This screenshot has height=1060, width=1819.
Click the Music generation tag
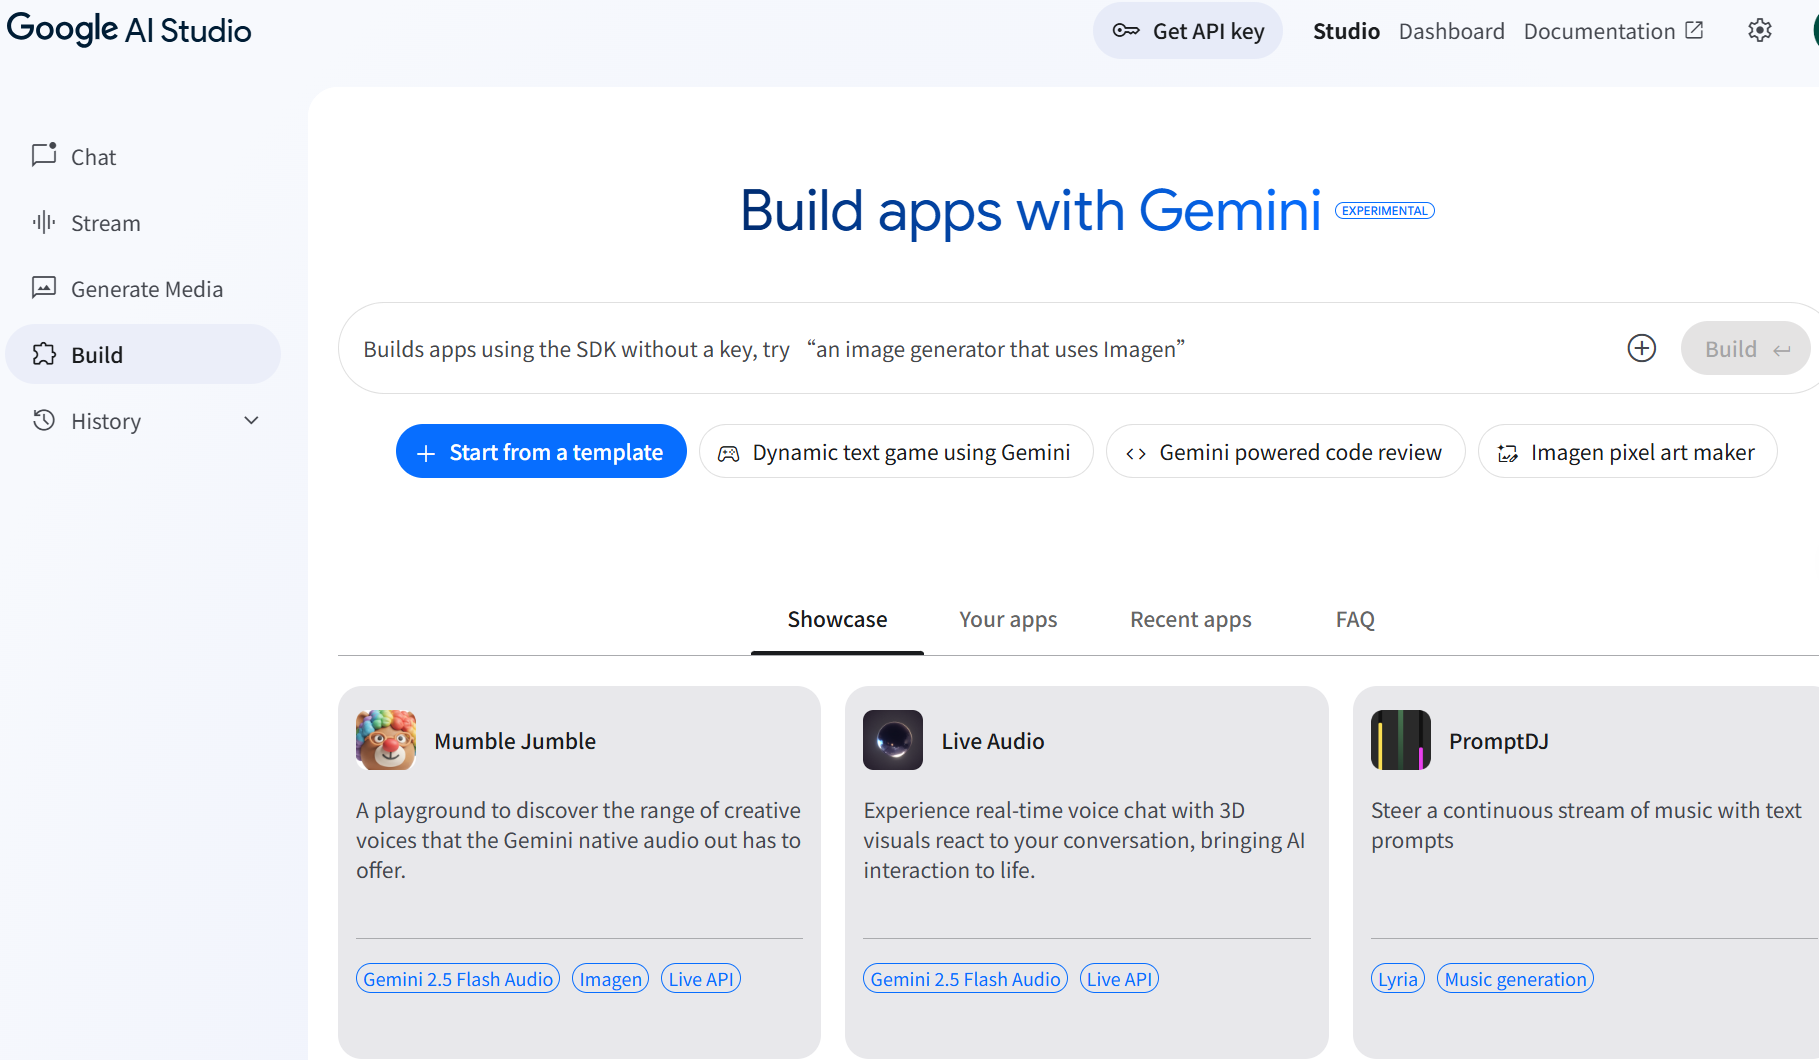(x=1515, y=979)
